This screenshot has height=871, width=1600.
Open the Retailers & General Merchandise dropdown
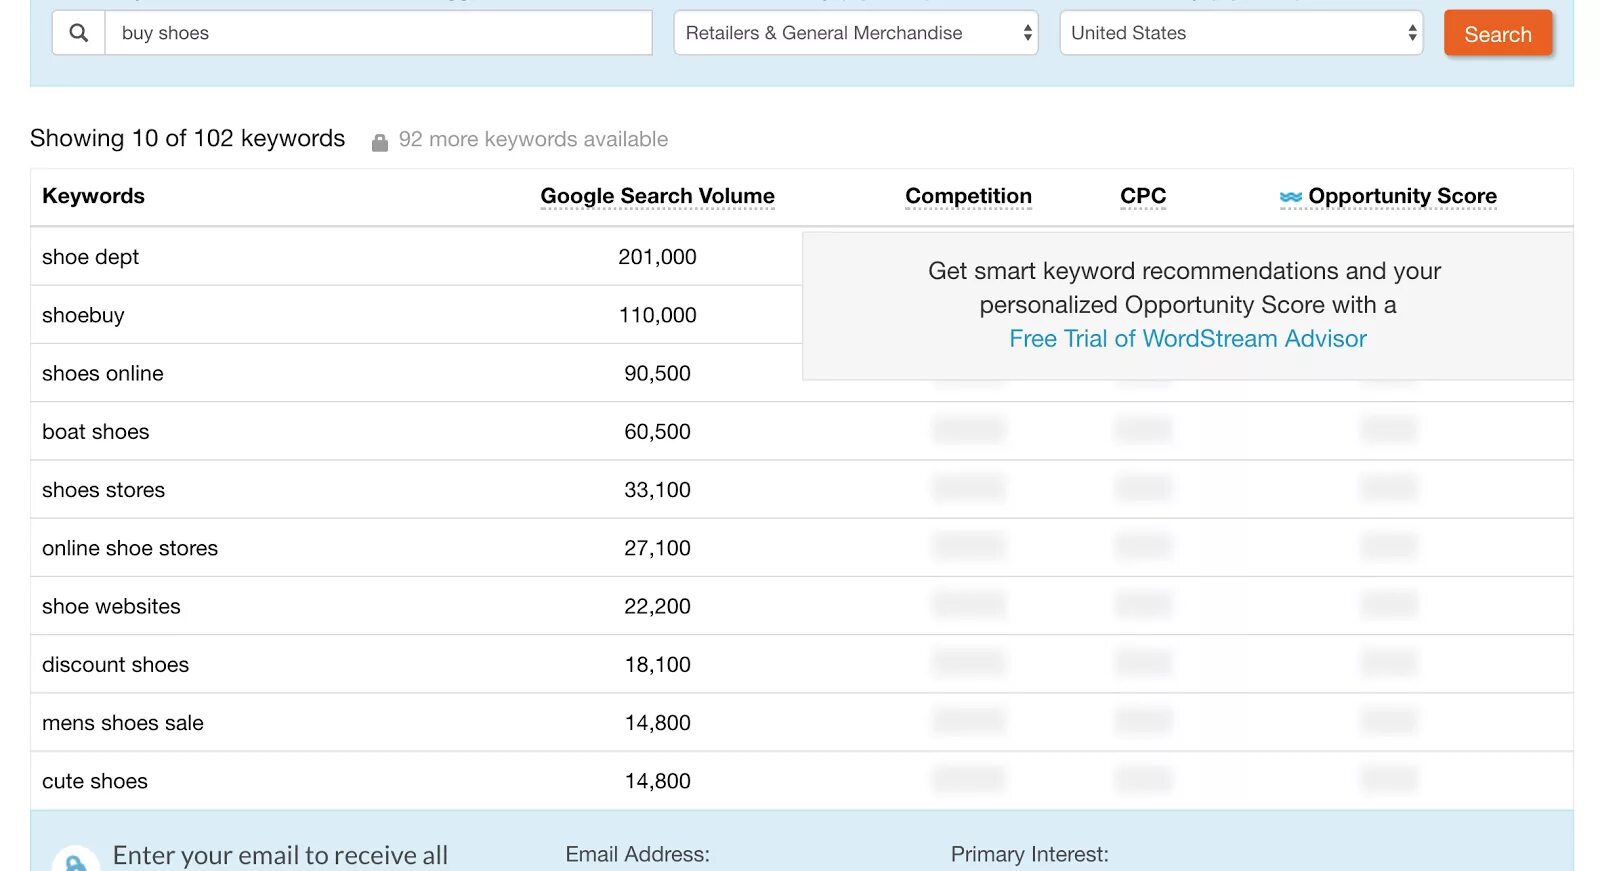tap(856, 33)
